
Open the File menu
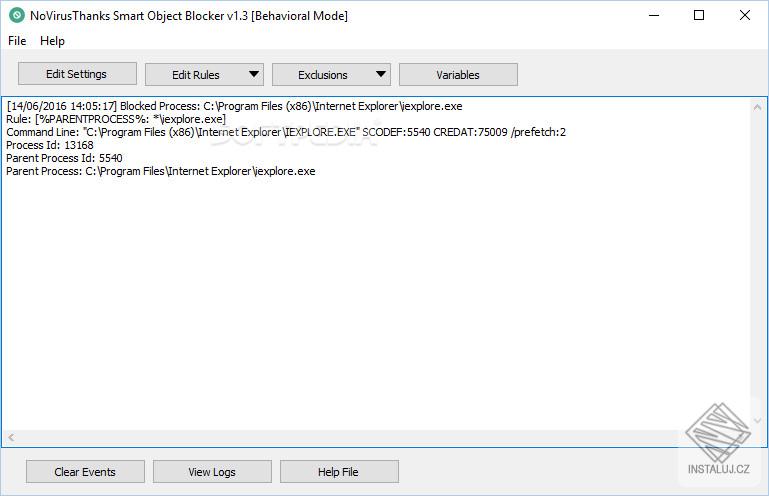[x=17, y=41]
